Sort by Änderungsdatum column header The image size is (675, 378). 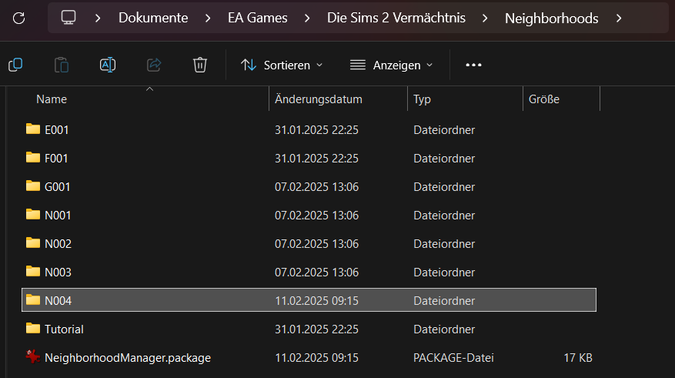click(319, 99)
